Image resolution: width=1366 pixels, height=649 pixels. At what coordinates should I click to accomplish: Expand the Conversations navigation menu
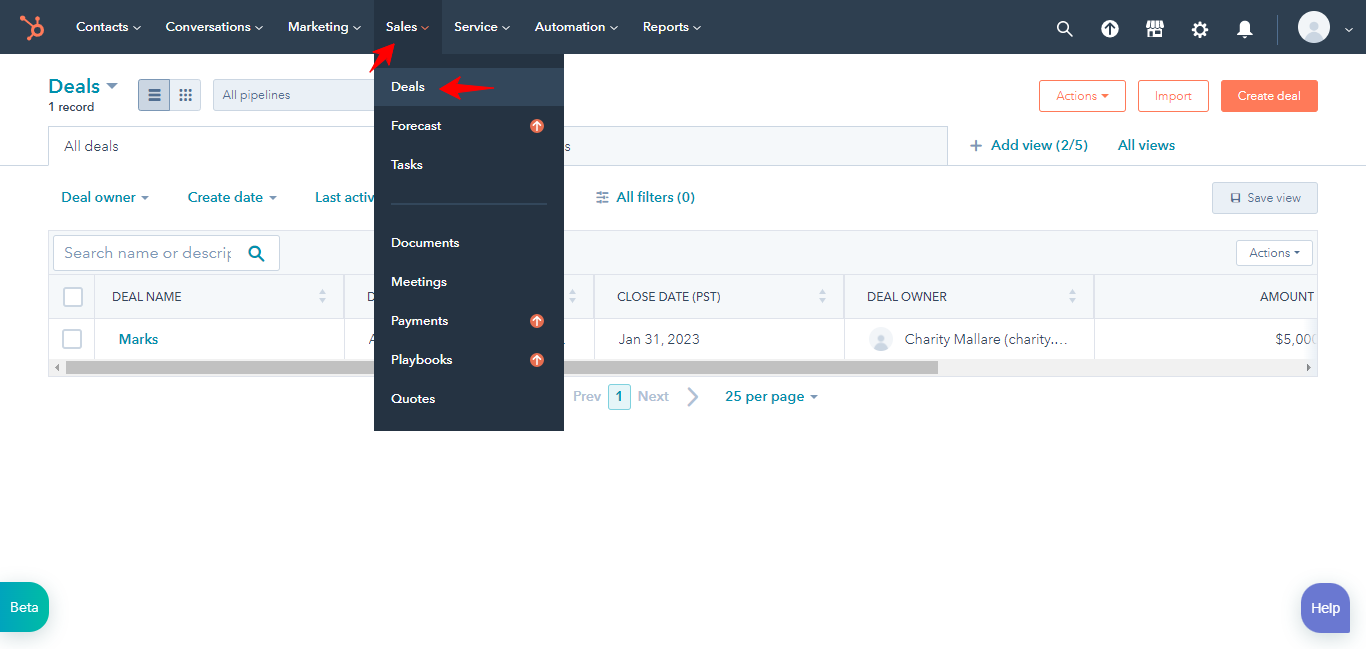[214, 27]
